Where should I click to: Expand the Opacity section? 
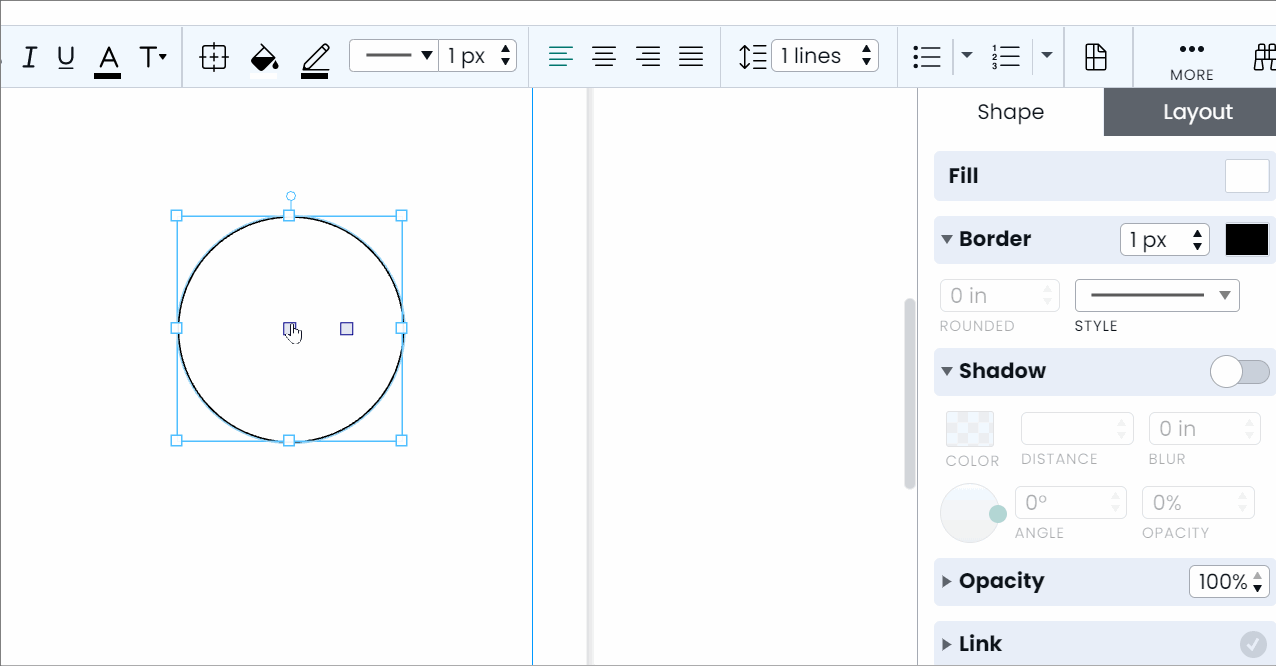(946, 581)
